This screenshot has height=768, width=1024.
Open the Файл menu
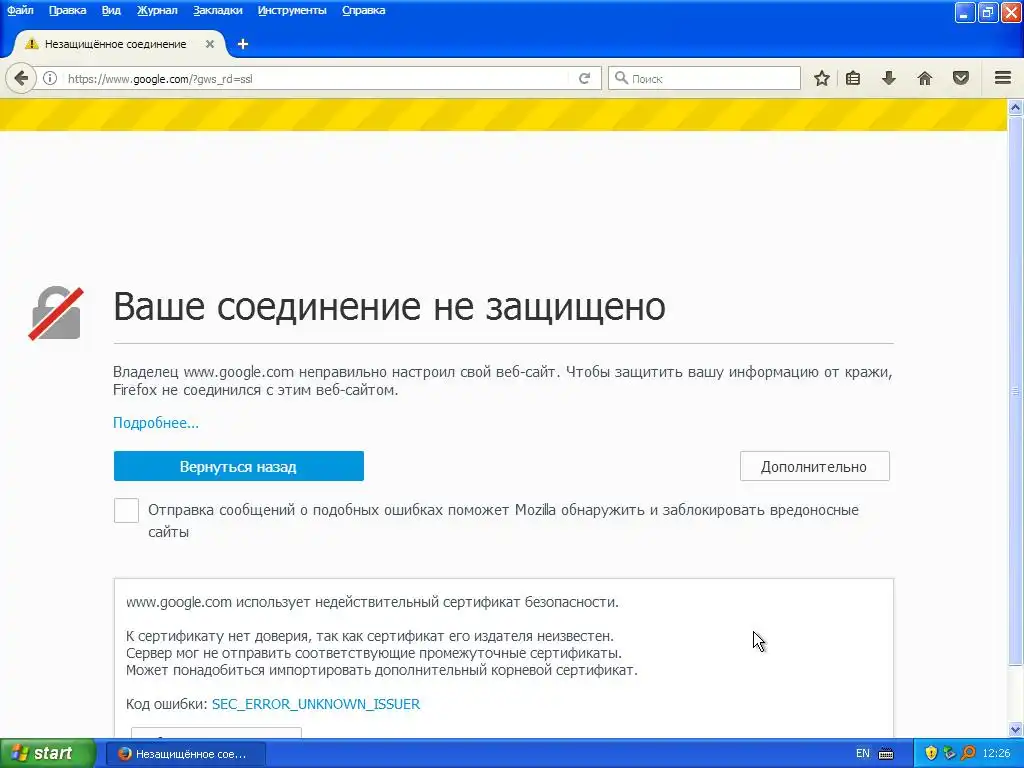click(20, 10)
